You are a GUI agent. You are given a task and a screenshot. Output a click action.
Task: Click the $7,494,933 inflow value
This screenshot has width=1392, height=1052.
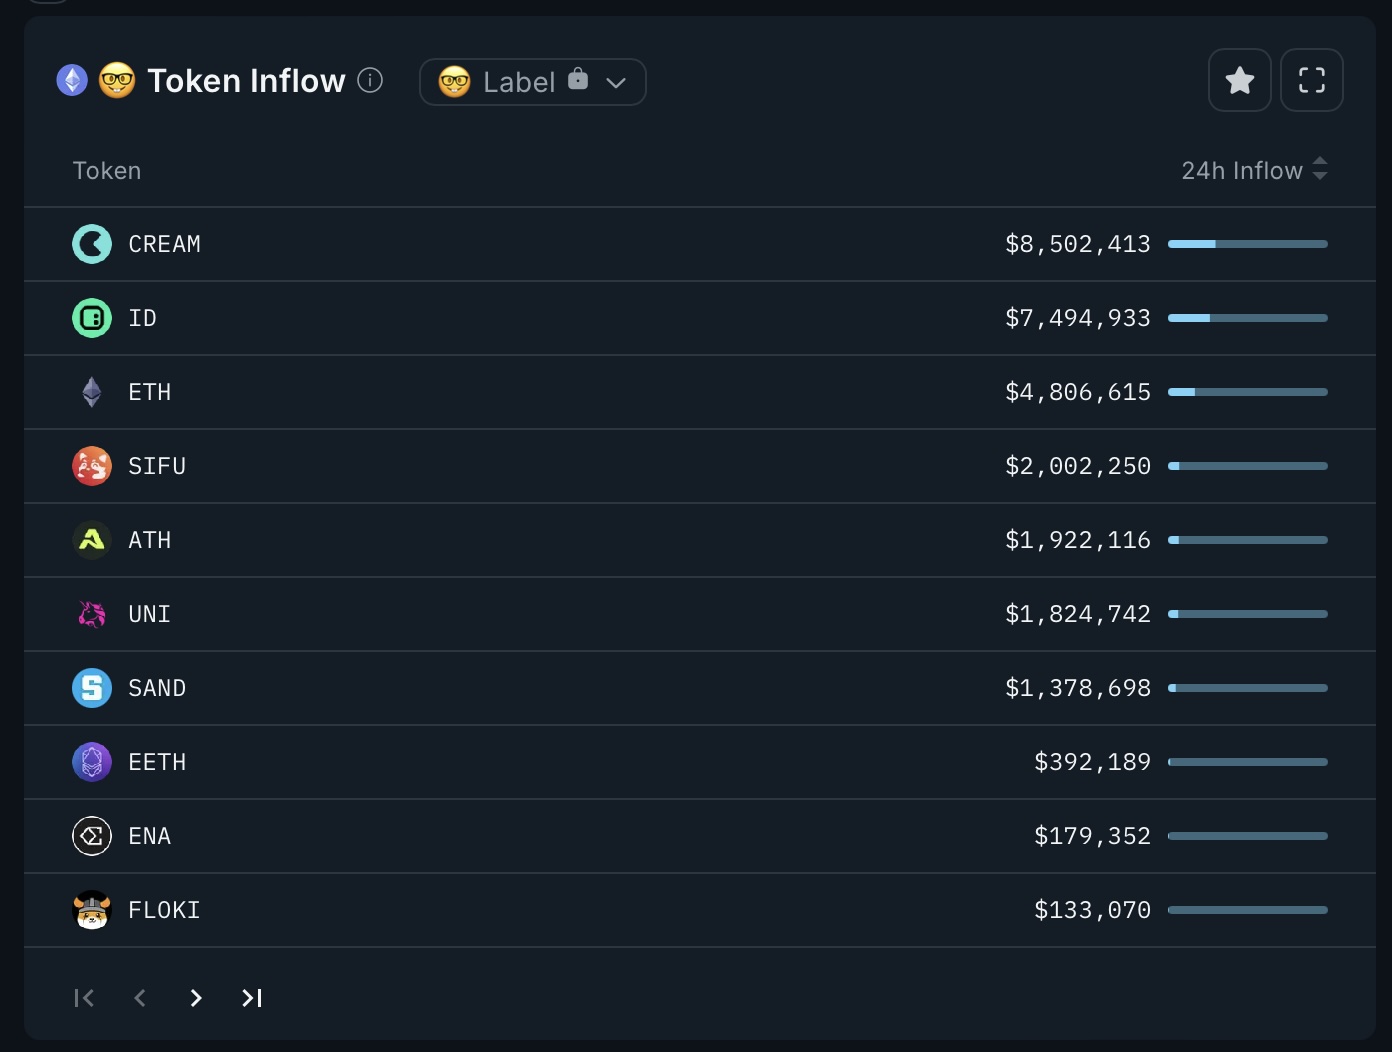click(1078, 318)
